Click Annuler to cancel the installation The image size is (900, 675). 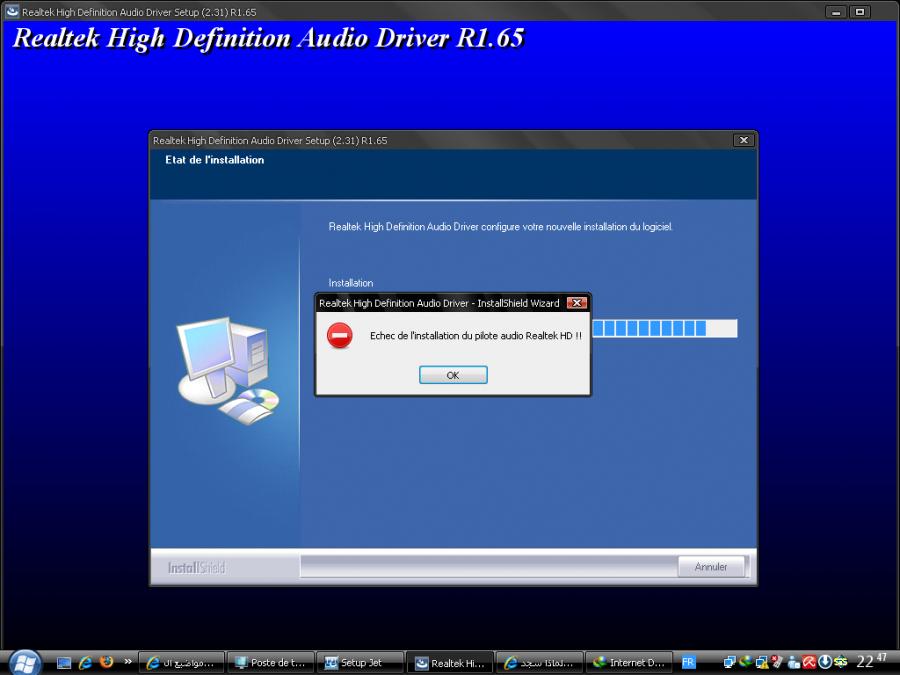(x=710, y=567)
